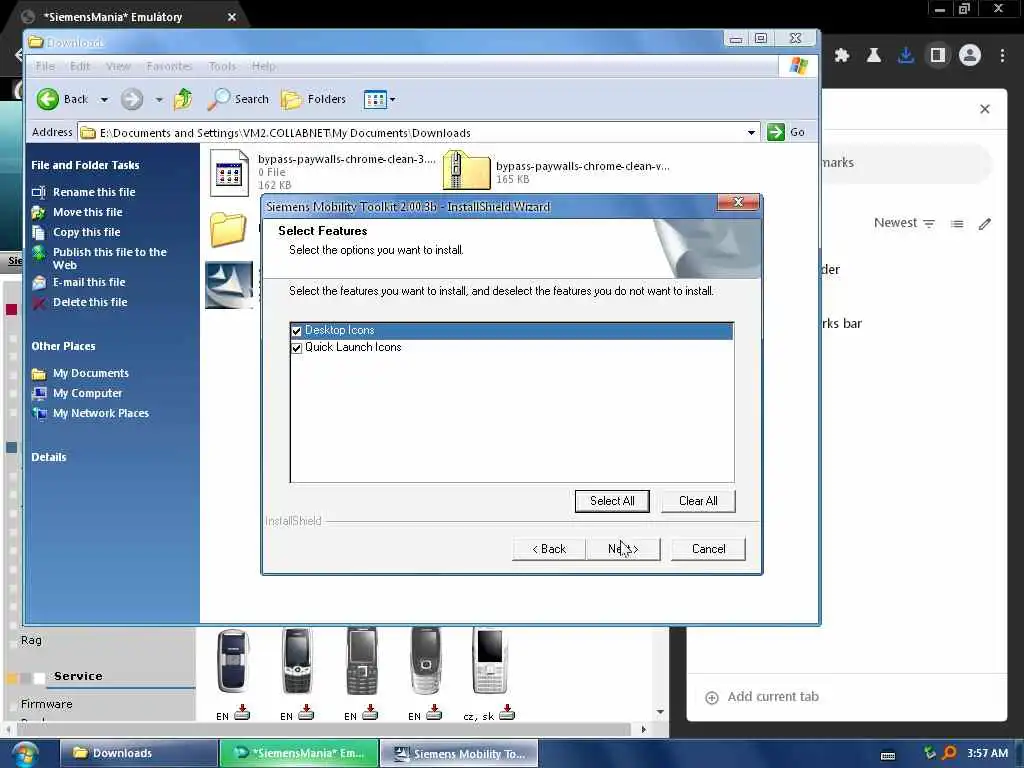
Task: Click Publish this file to the Web
Action: click(109, 259)
